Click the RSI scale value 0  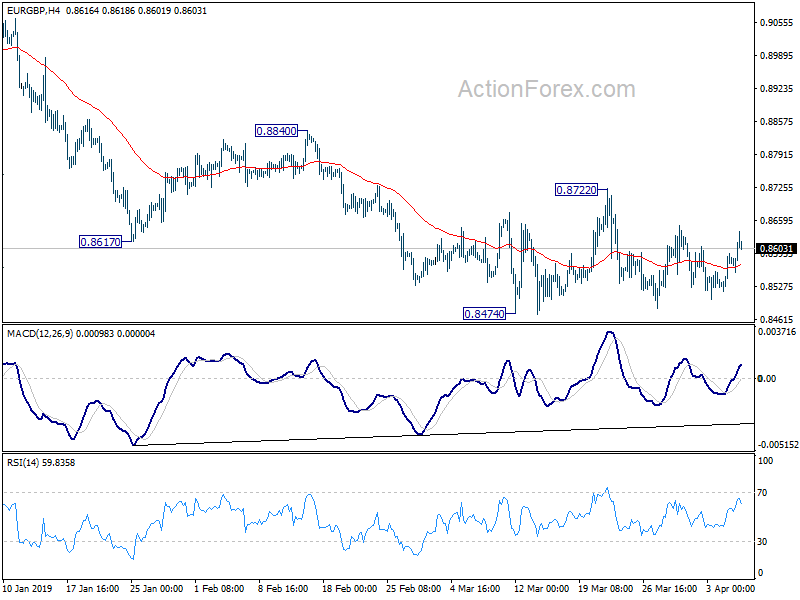click(761, 573)
